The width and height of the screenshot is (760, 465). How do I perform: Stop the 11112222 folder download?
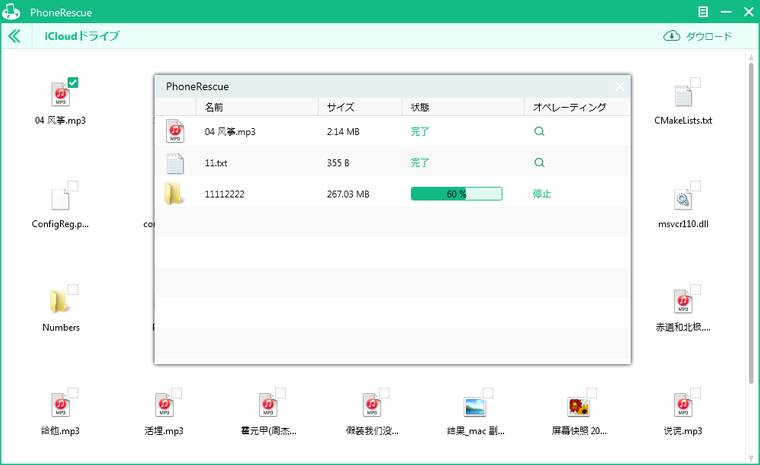[x=542, y=194]
